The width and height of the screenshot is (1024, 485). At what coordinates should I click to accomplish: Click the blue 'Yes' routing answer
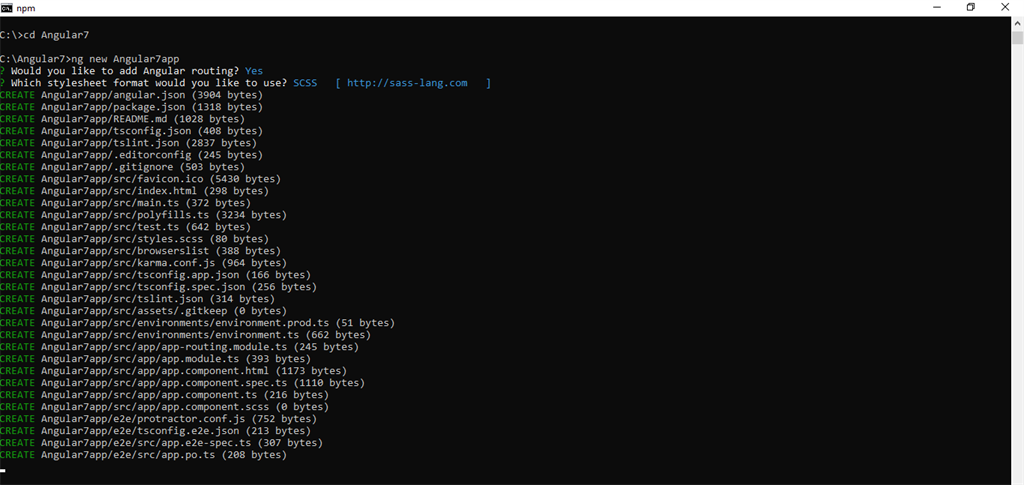(254, 70)
